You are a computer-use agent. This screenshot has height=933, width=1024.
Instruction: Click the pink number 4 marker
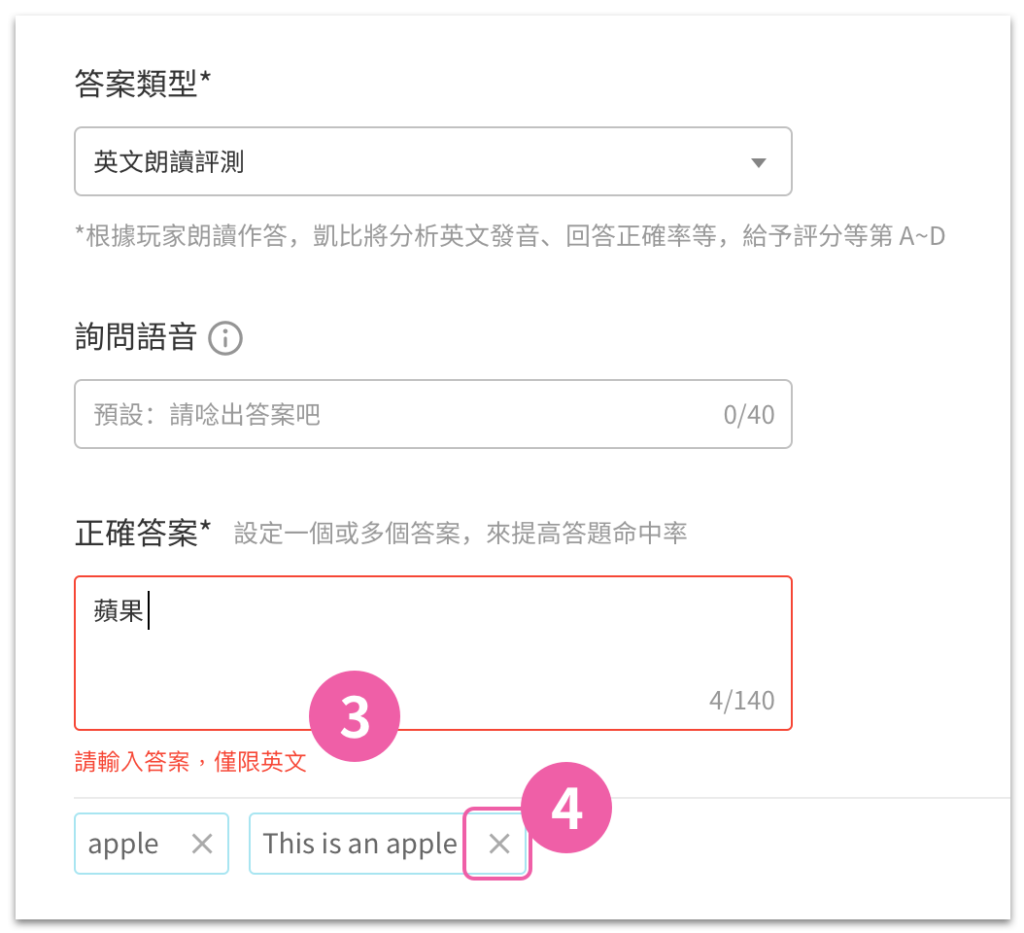click(566, 808)
